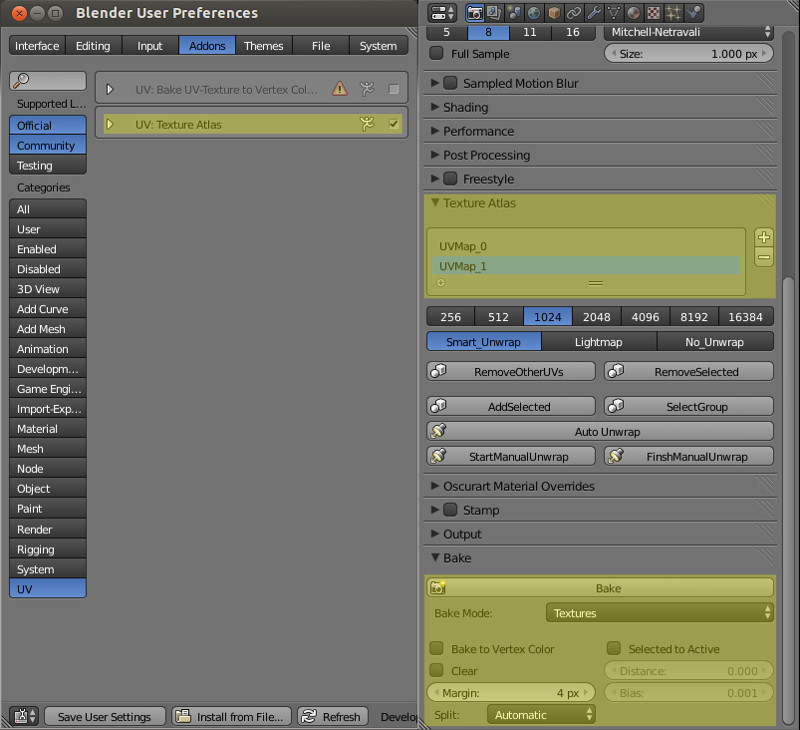The width and height of the screenshot is (800, 730).
Task: Expand the UV: Texture Atlas addon details
Action: click(x=110, y=124)
